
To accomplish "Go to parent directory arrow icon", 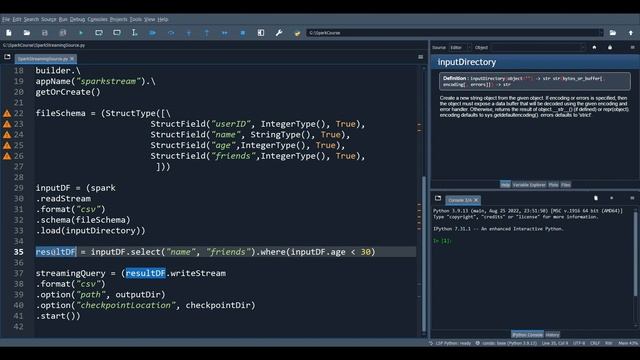I will [x=631, y=33].
